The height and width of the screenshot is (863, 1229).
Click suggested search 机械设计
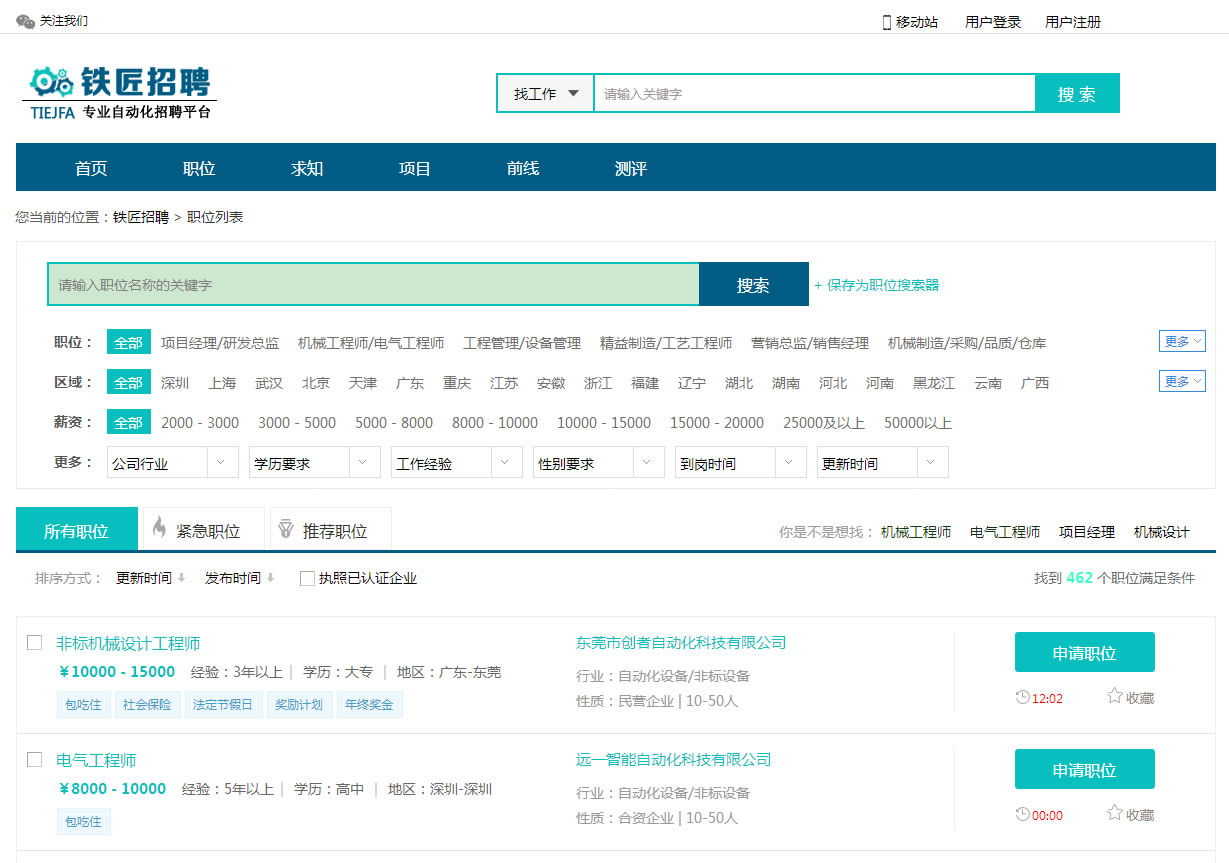[x=1162, y=532]
